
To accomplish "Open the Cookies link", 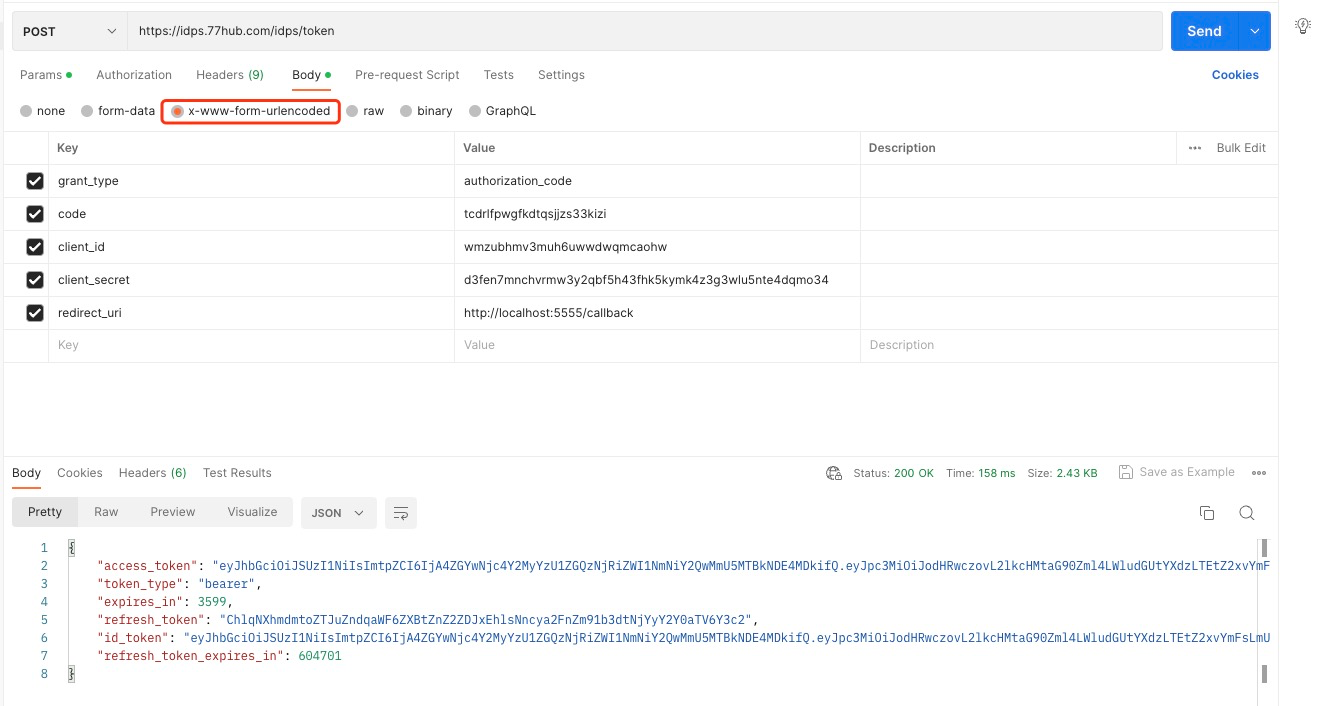I will click(1235, 75).
